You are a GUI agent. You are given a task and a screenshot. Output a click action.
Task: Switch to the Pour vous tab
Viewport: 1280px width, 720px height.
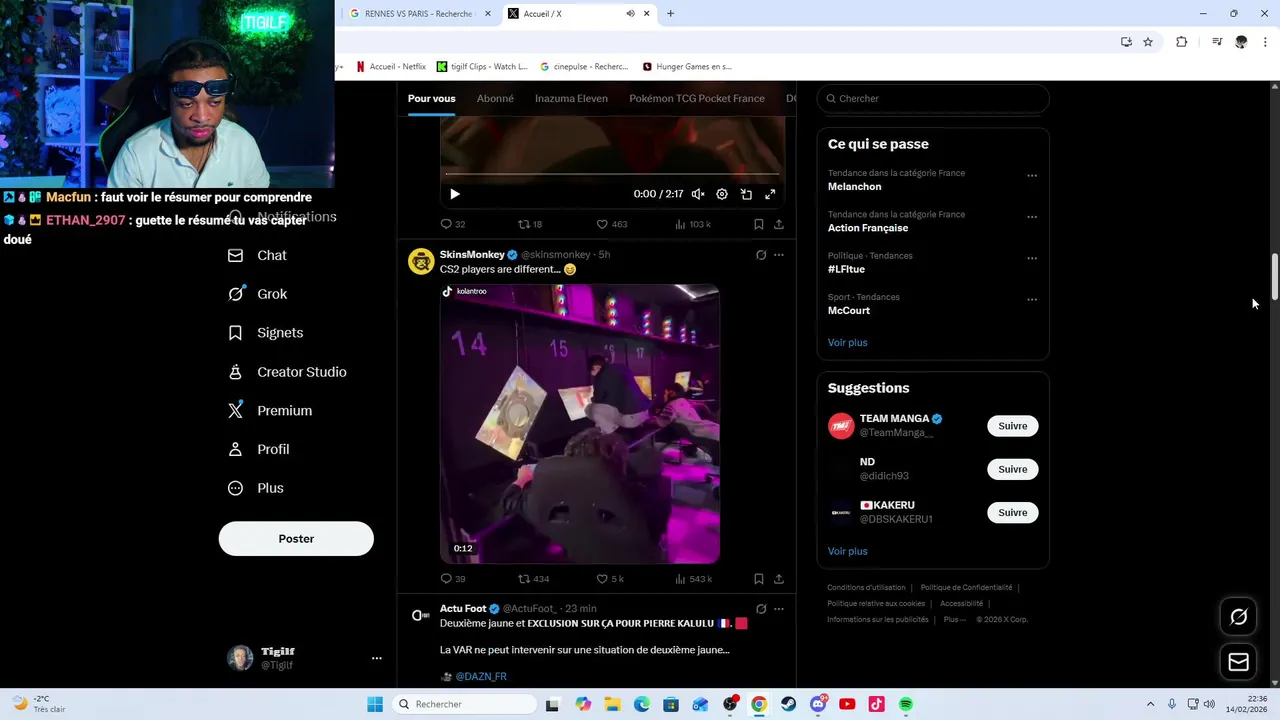(x=431, y=98)
